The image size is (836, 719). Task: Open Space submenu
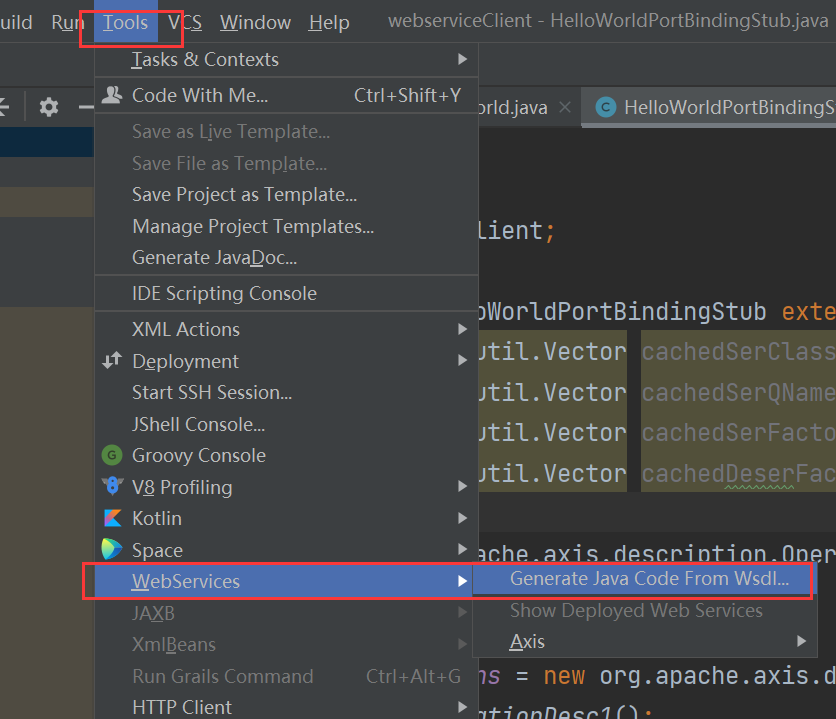[286, 550]
